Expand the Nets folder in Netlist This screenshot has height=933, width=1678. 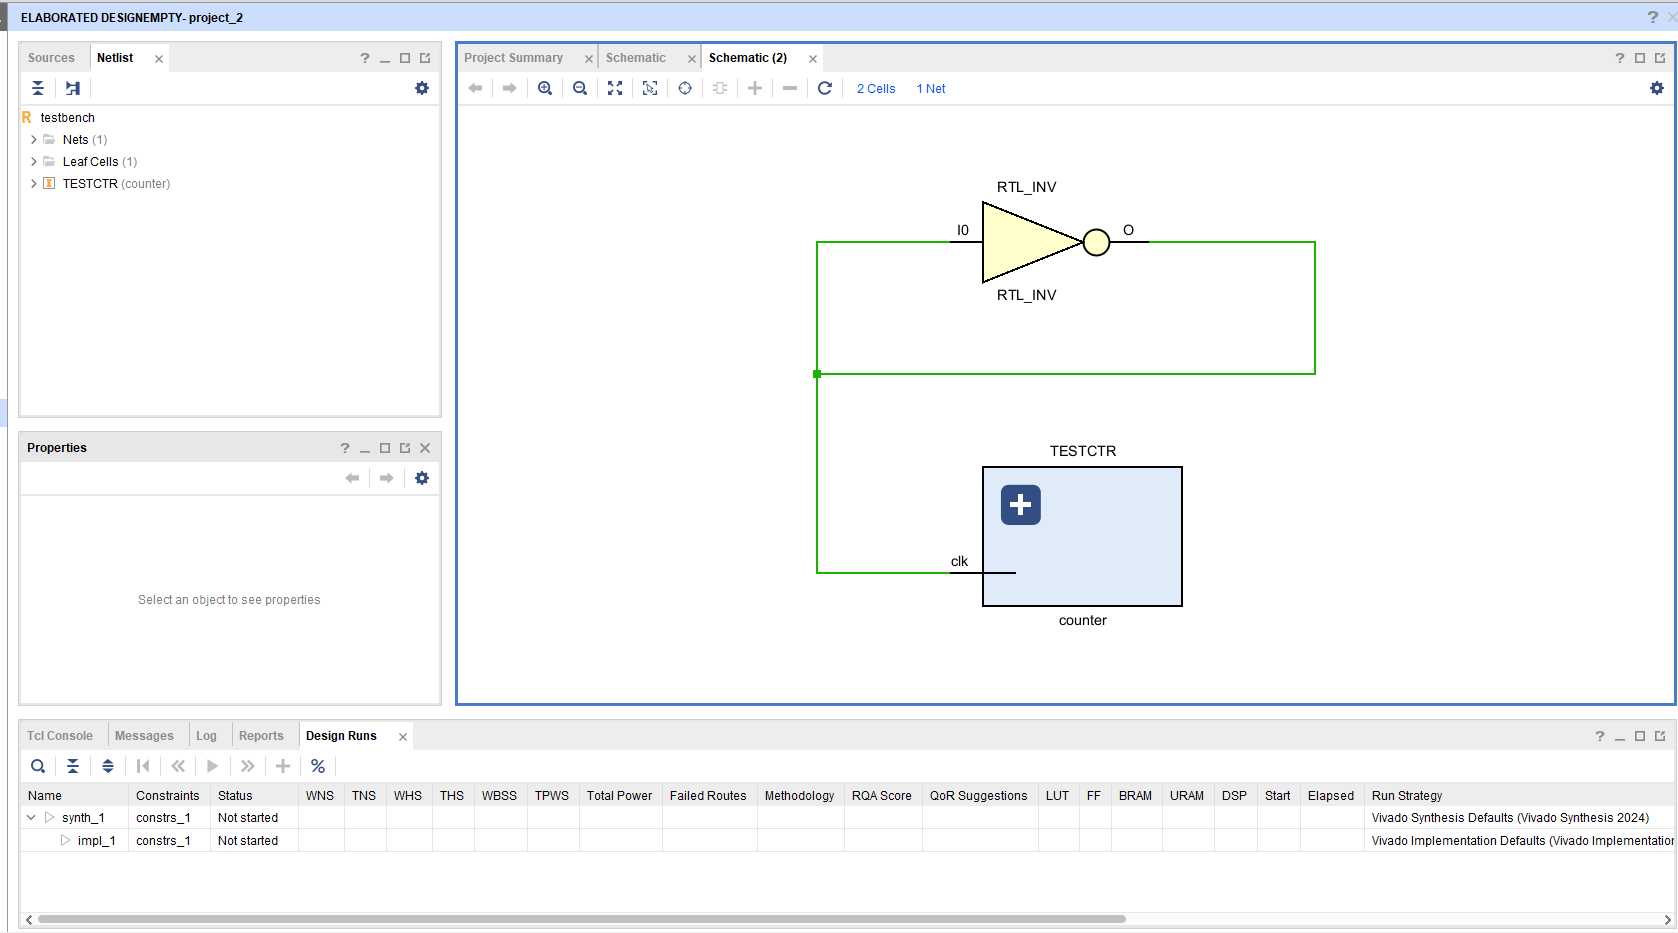pos(34,140)
